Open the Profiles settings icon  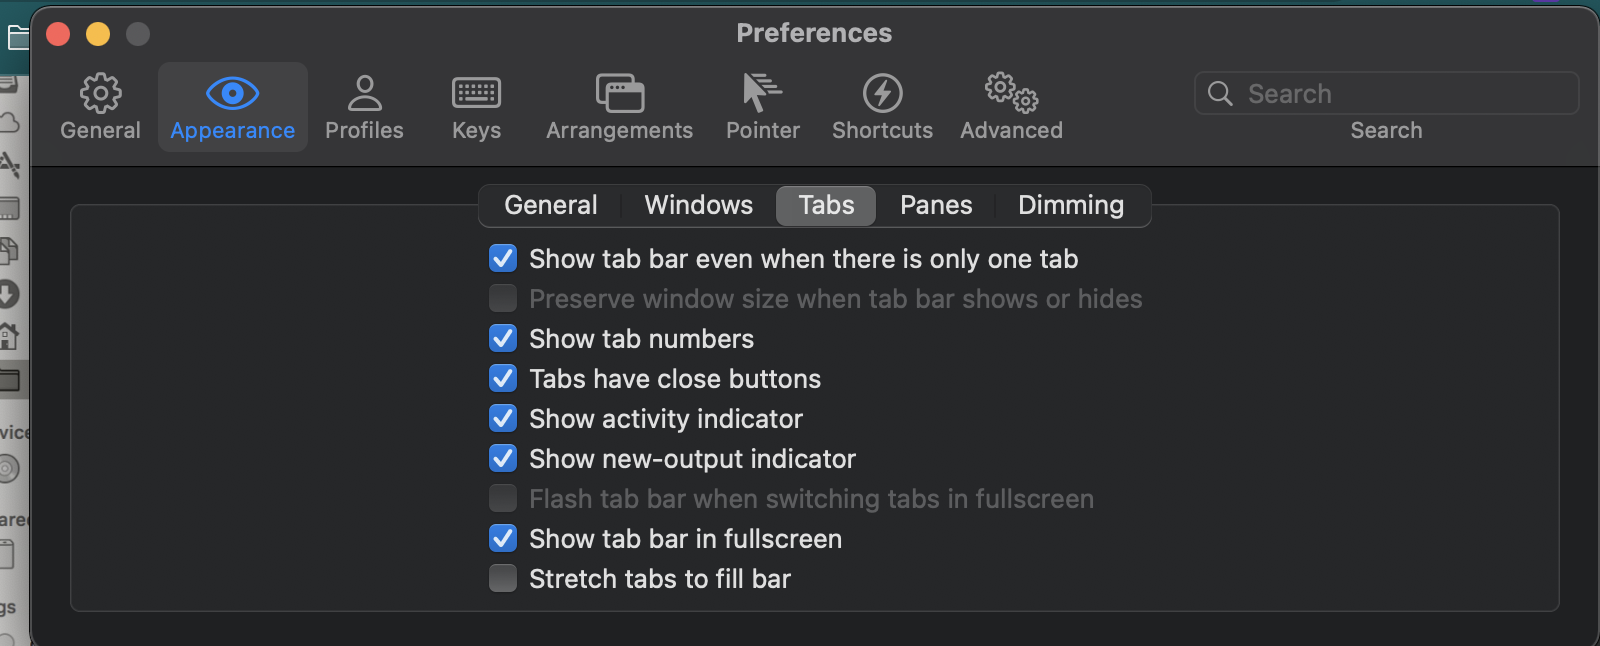[364, 105]
